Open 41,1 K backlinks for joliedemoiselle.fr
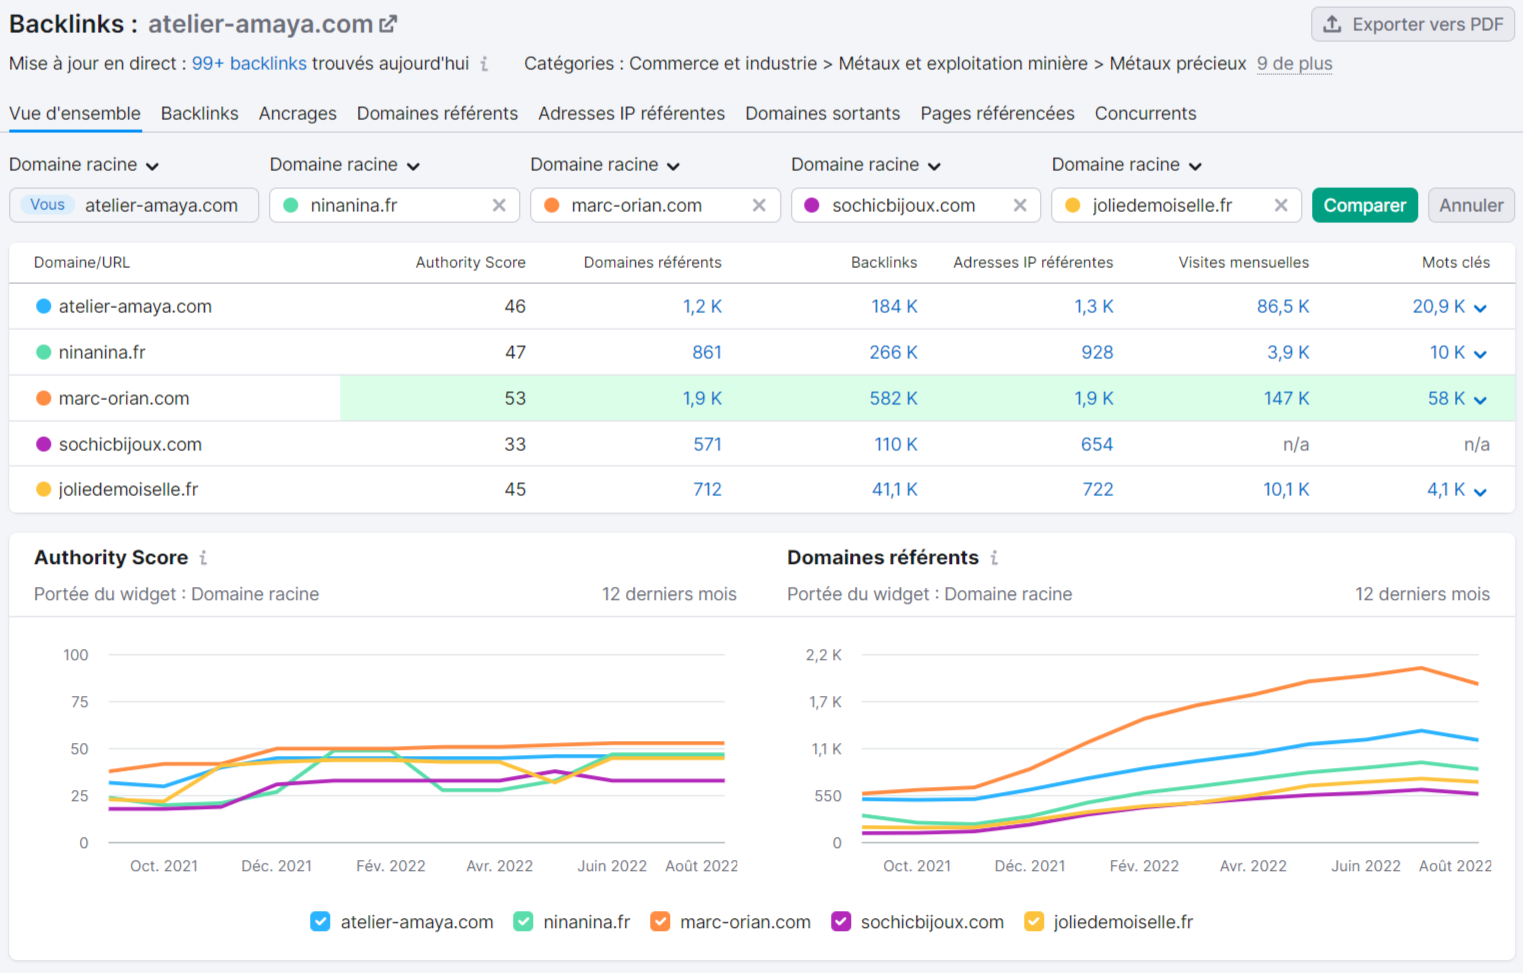 tap(894, 489)
